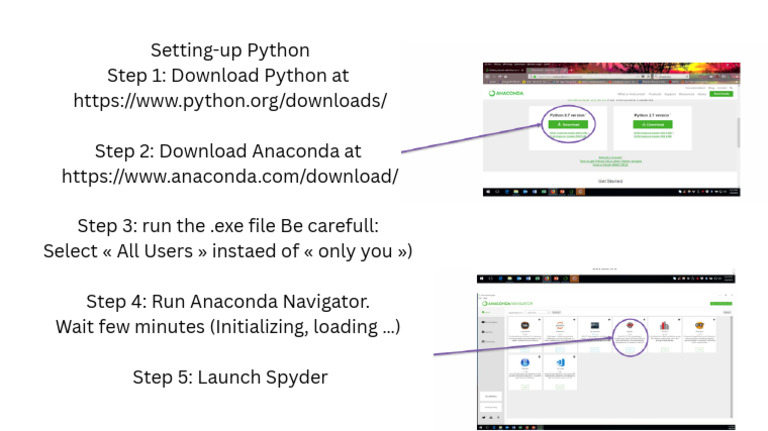The height and width of the screenshot is (431, 768).
Task: Click the vertical scrollbar of the Anaconda webpage
Action: coord(738,132)
